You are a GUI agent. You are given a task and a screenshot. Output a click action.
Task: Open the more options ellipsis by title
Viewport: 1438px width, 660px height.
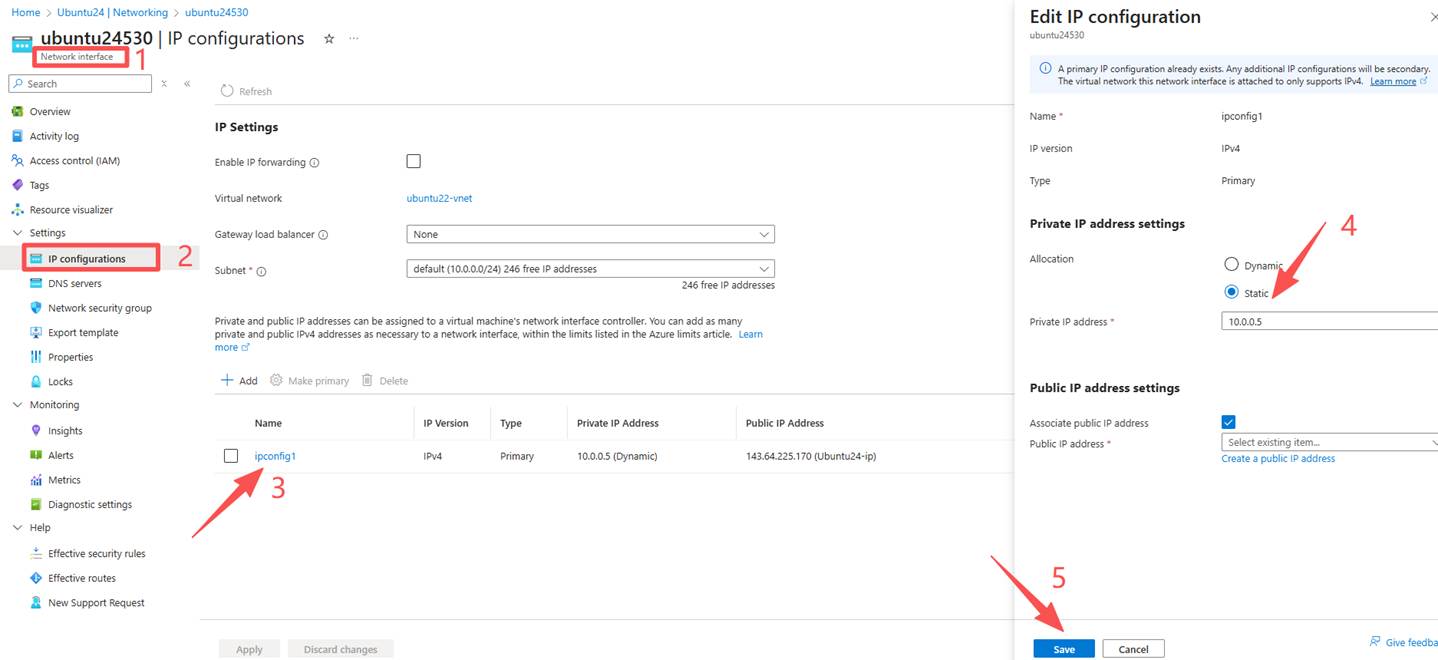pos(353,39)
